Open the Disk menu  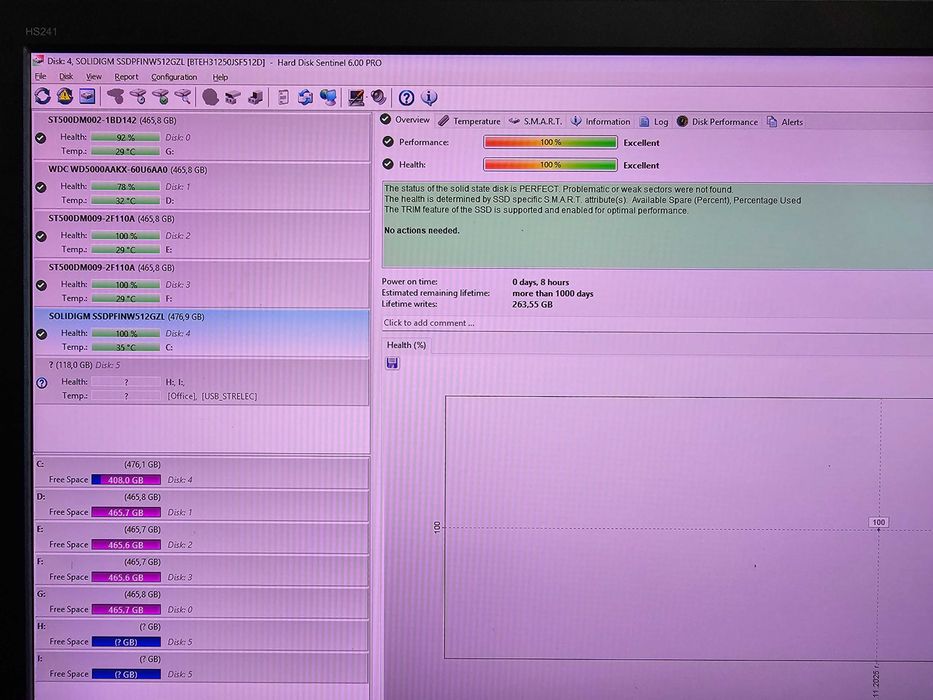66,76
